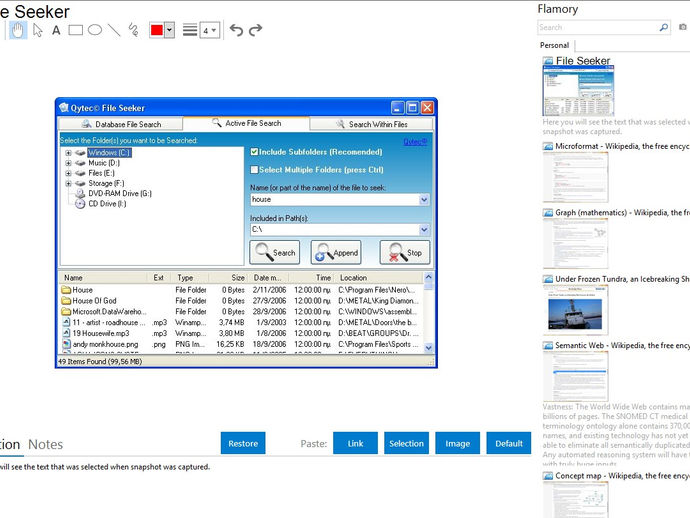
Task: Click the Flamory search magnifier icon
Action: coord(664,27)
